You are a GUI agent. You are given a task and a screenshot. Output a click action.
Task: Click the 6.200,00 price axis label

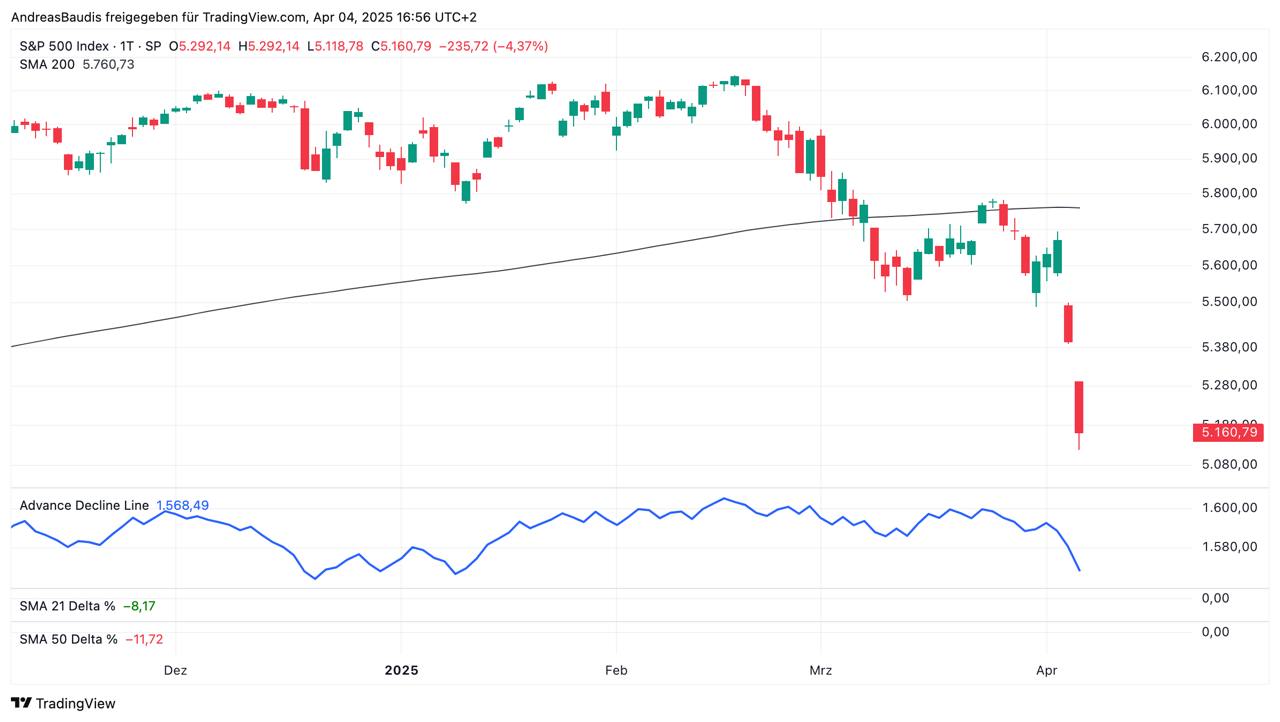pyautogui.click(x=1229, y=58)
